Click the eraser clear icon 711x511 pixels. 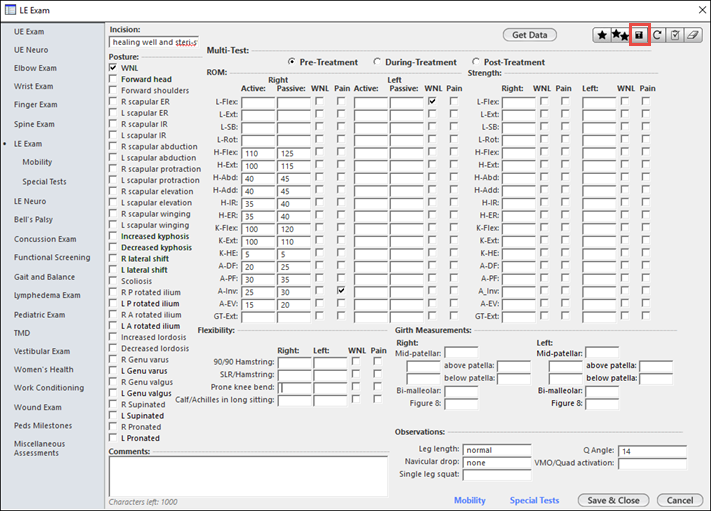(x=692, y=35)
